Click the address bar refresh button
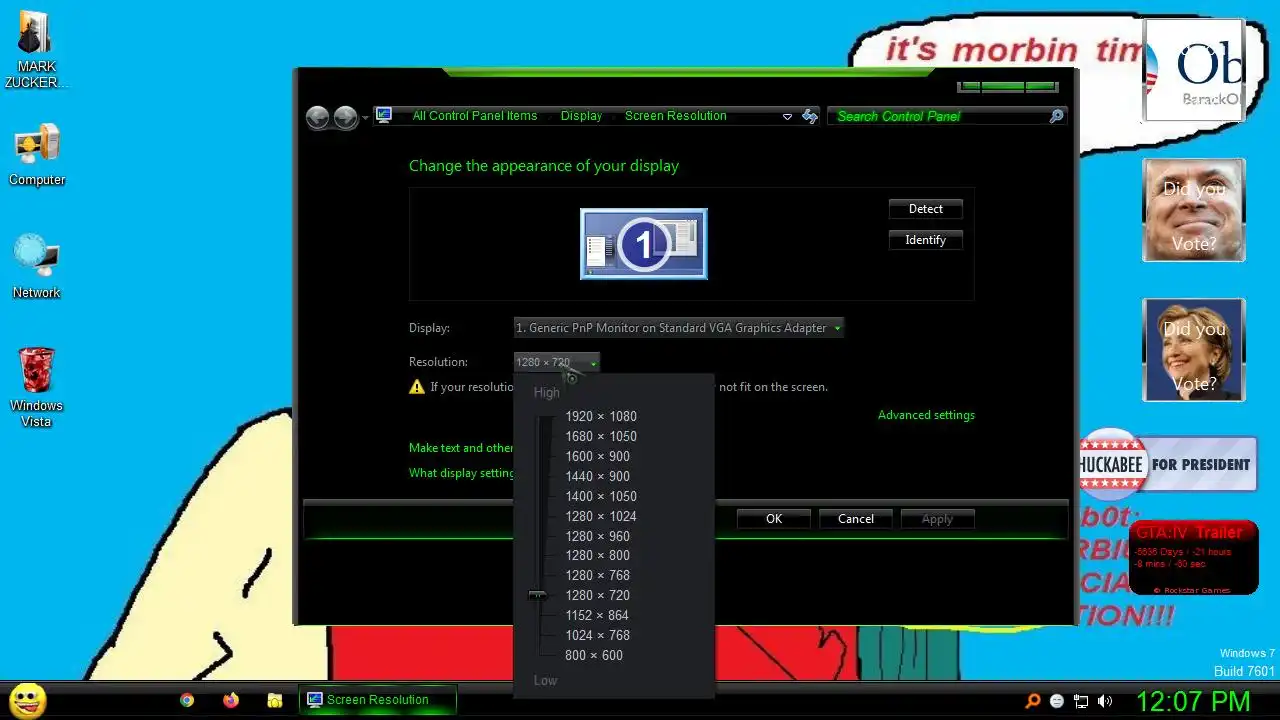The height and width of the screenshot is (720, 1280). coord(810,117)
